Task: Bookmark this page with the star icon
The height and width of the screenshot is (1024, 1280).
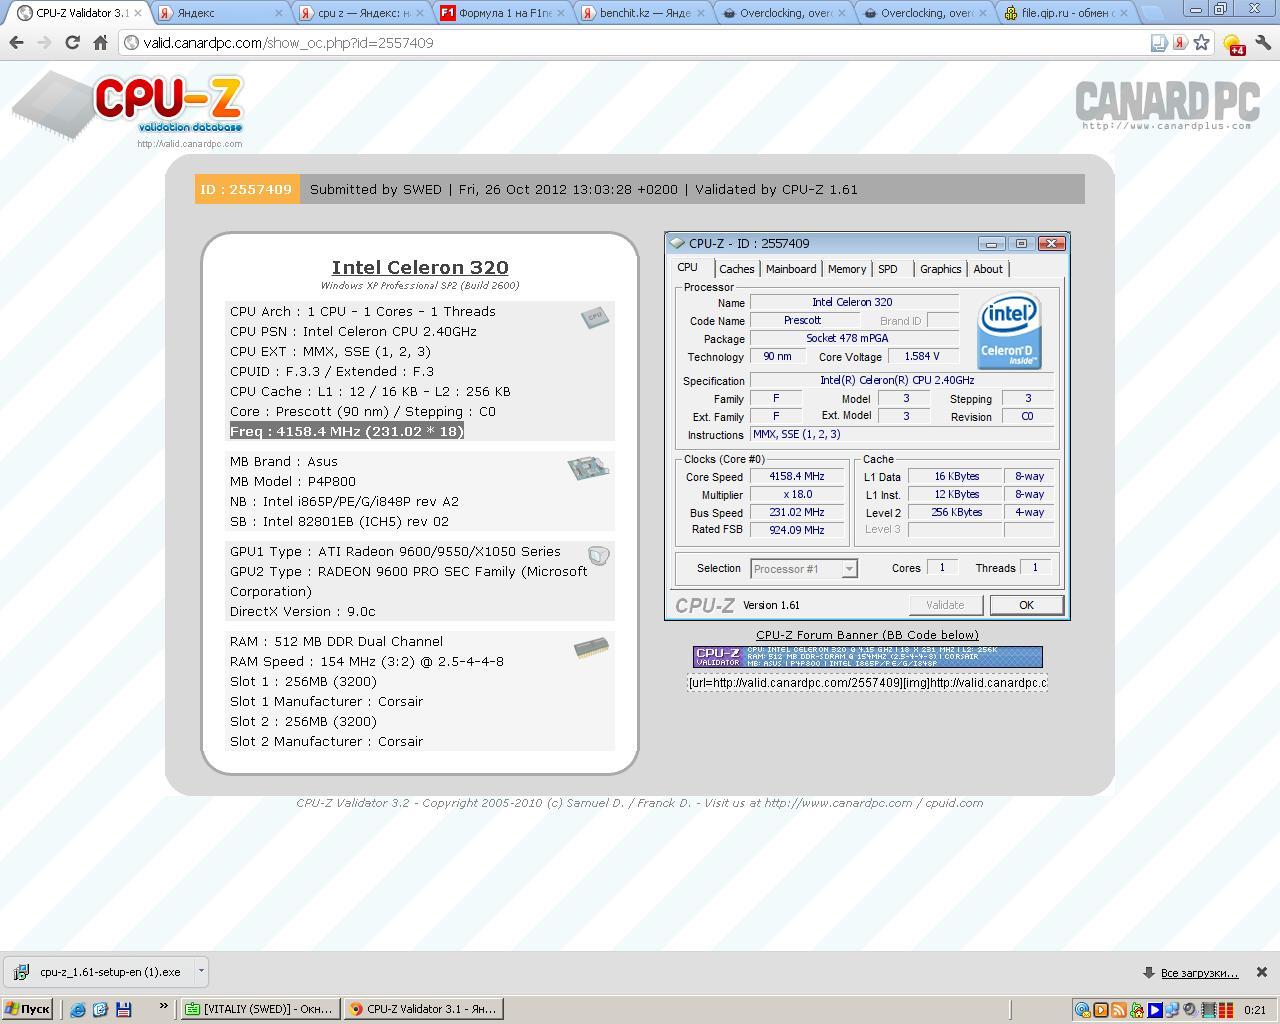Action: (x=1202, y=43)
